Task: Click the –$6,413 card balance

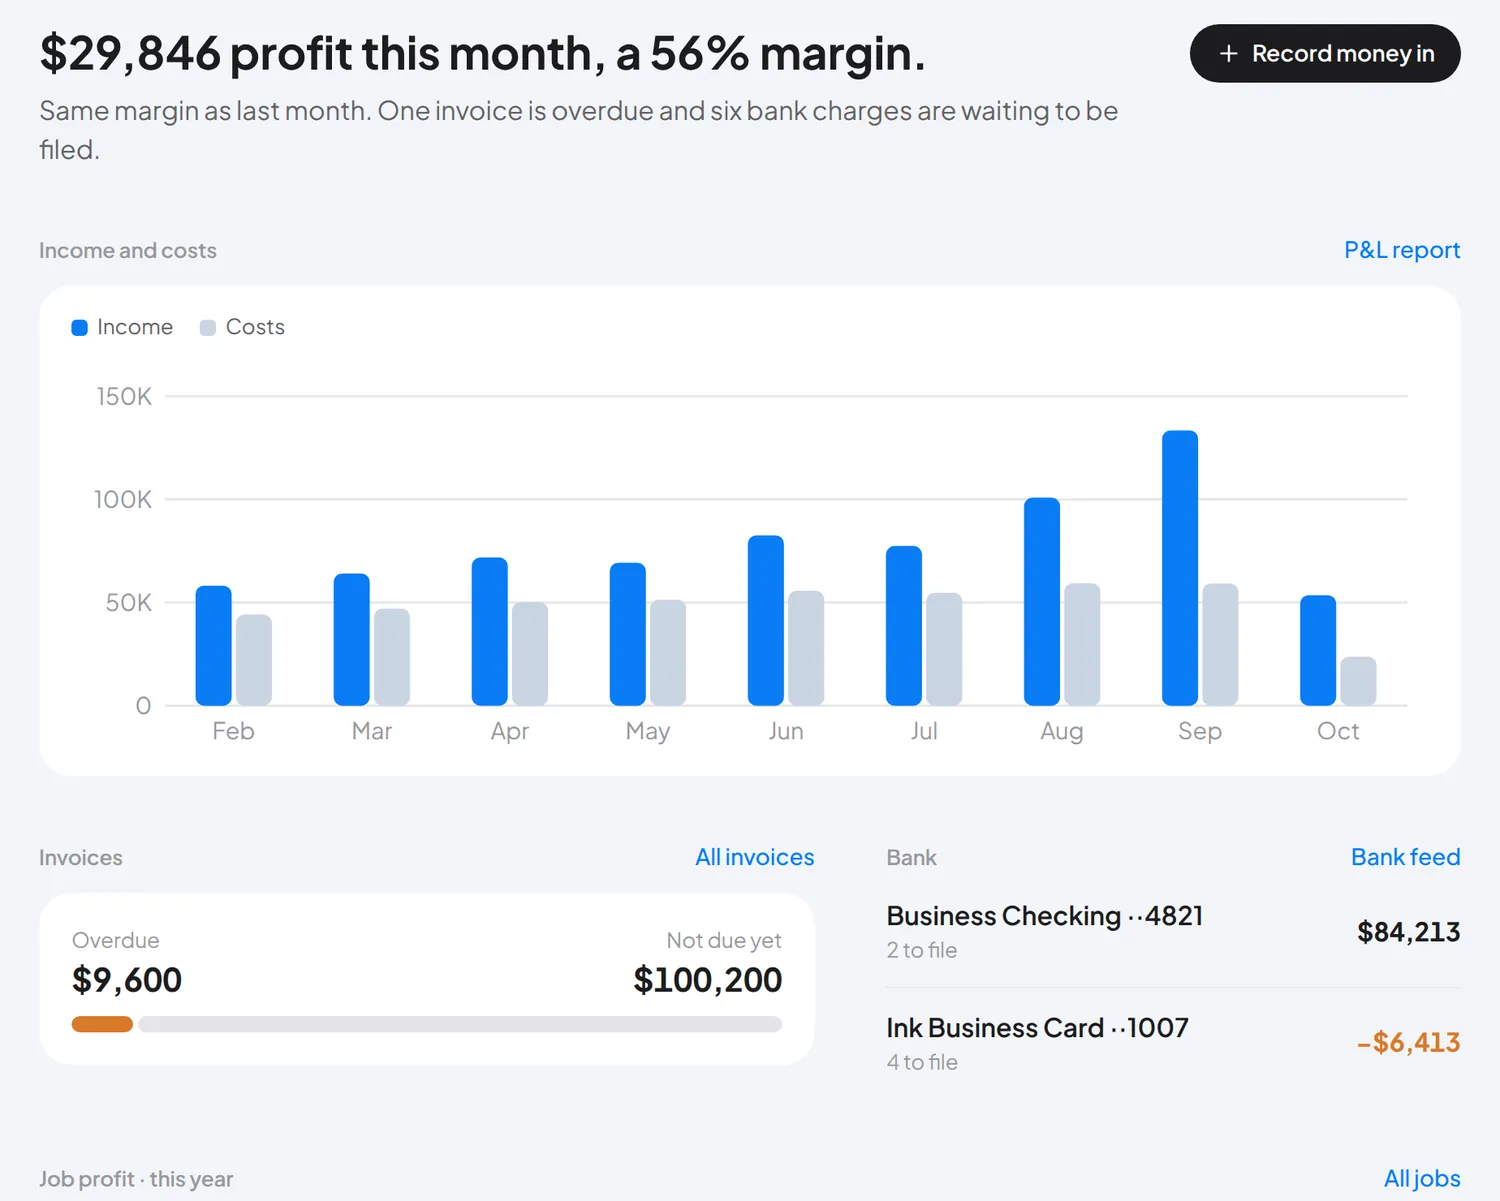Action: pos(1408,1043)
